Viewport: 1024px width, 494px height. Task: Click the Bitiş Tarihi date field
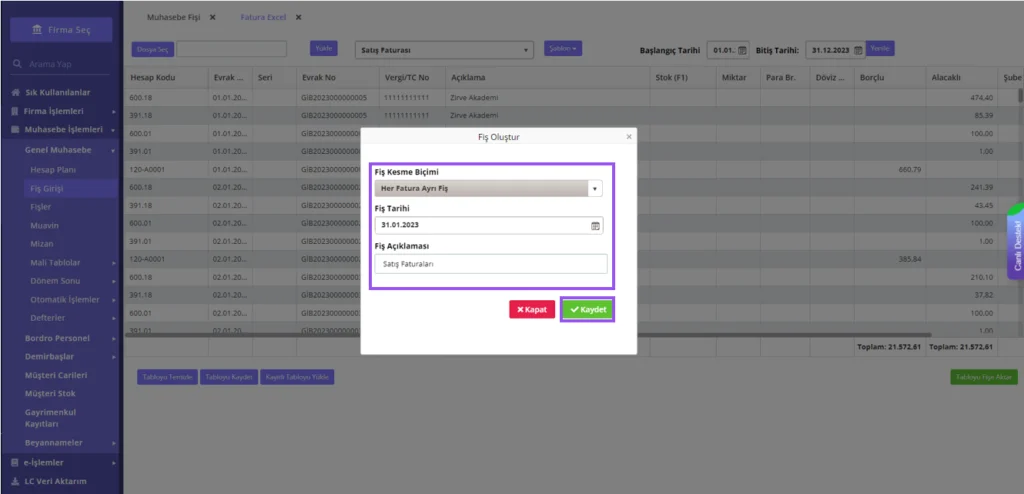pyautogui.click(x=835, y=50)
